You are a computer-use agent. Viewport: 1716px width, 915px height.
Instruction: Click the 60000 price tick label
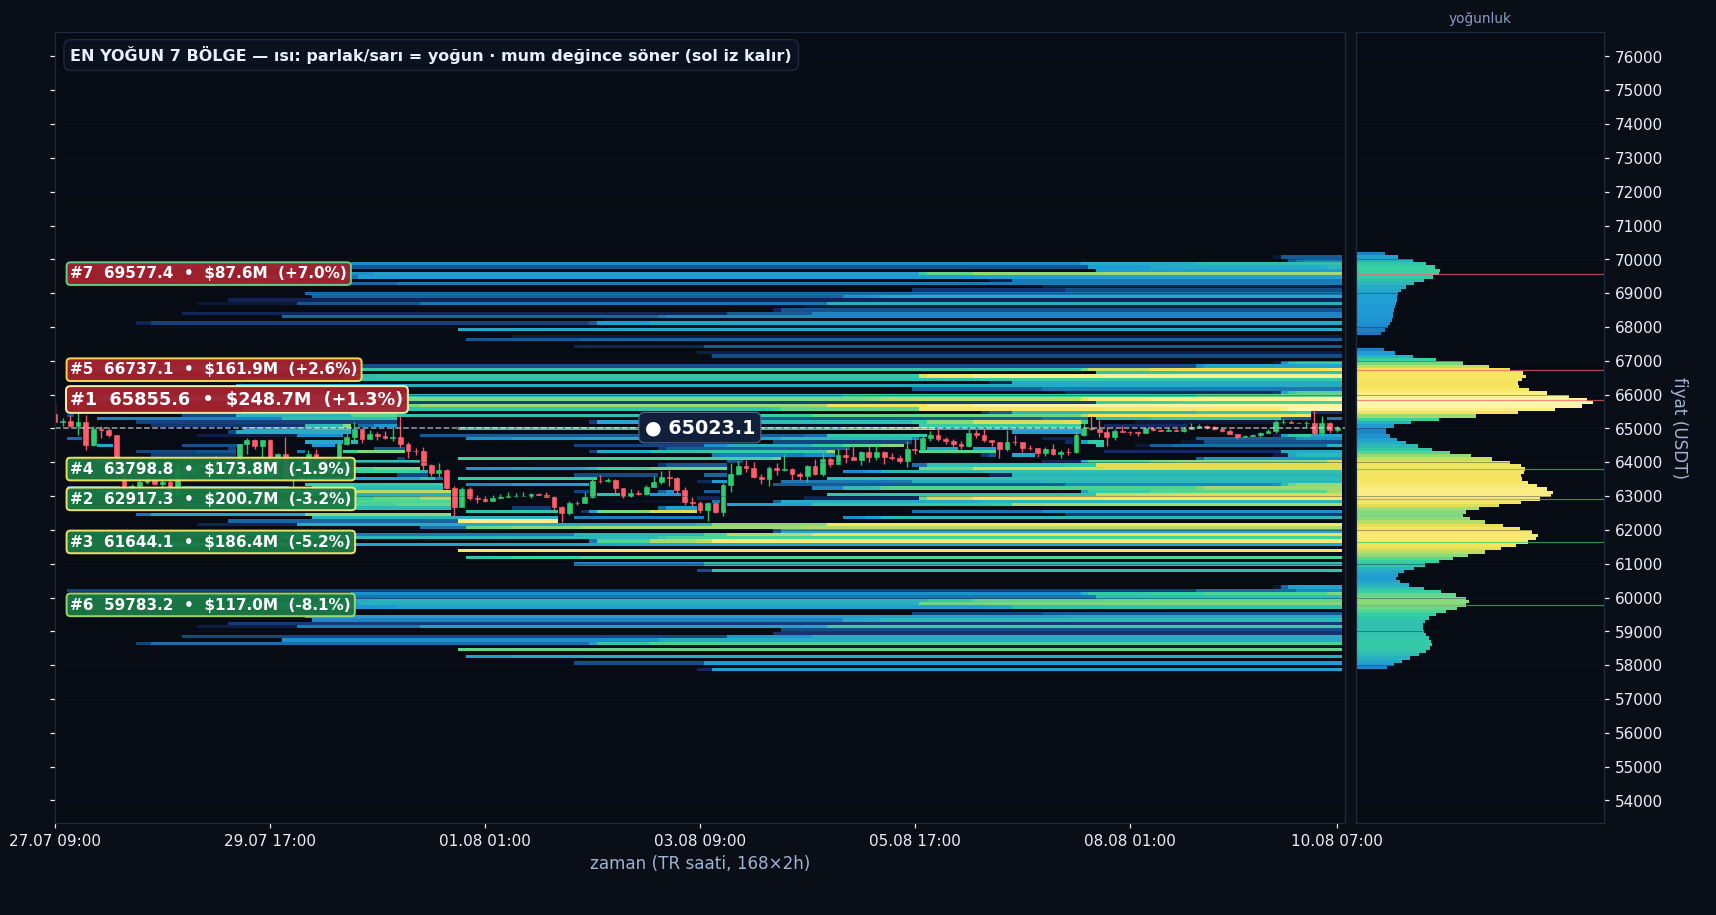click(1638, 598)
